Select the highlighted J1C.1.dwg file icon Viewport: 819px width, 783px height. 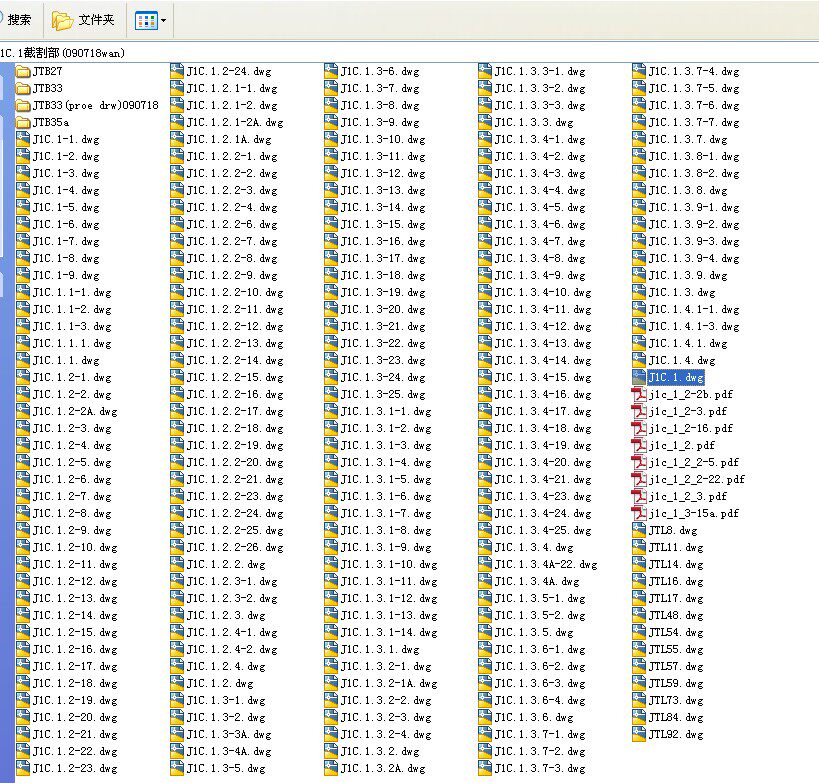[639, 377]
